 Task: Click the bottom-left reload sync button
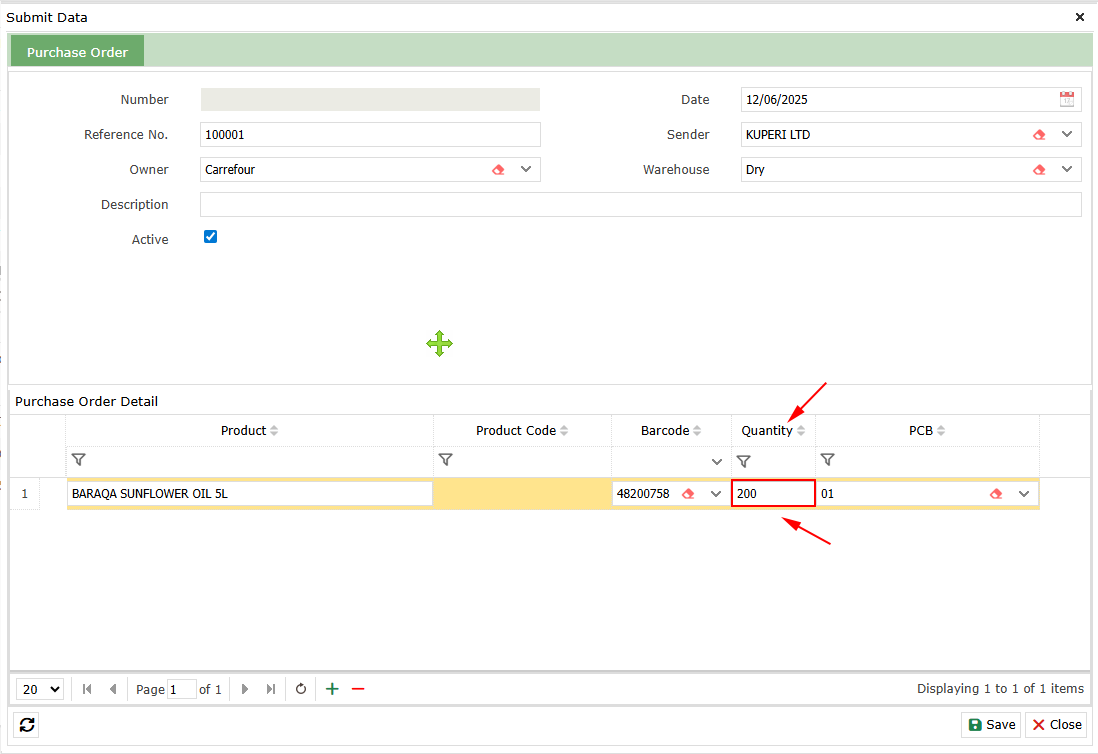[27, 725]
